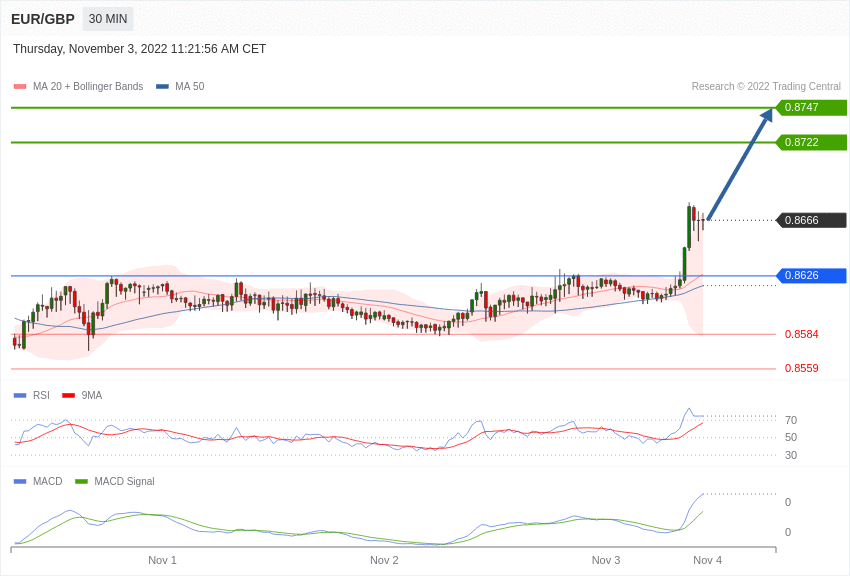Click the 0.8559 support price label
This screenshot has width=850, height=576.
click(801, 368)
